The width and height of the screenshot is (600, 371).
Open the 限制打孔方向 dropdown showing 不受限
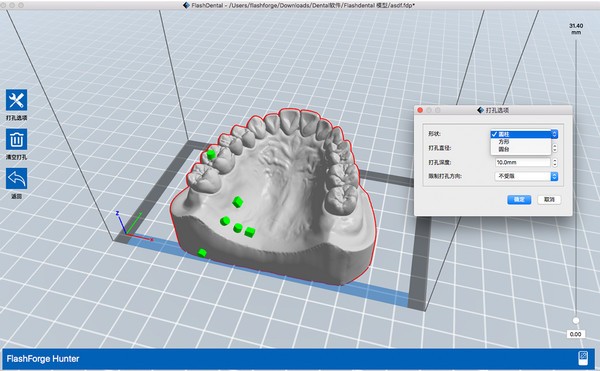point(527,176)
